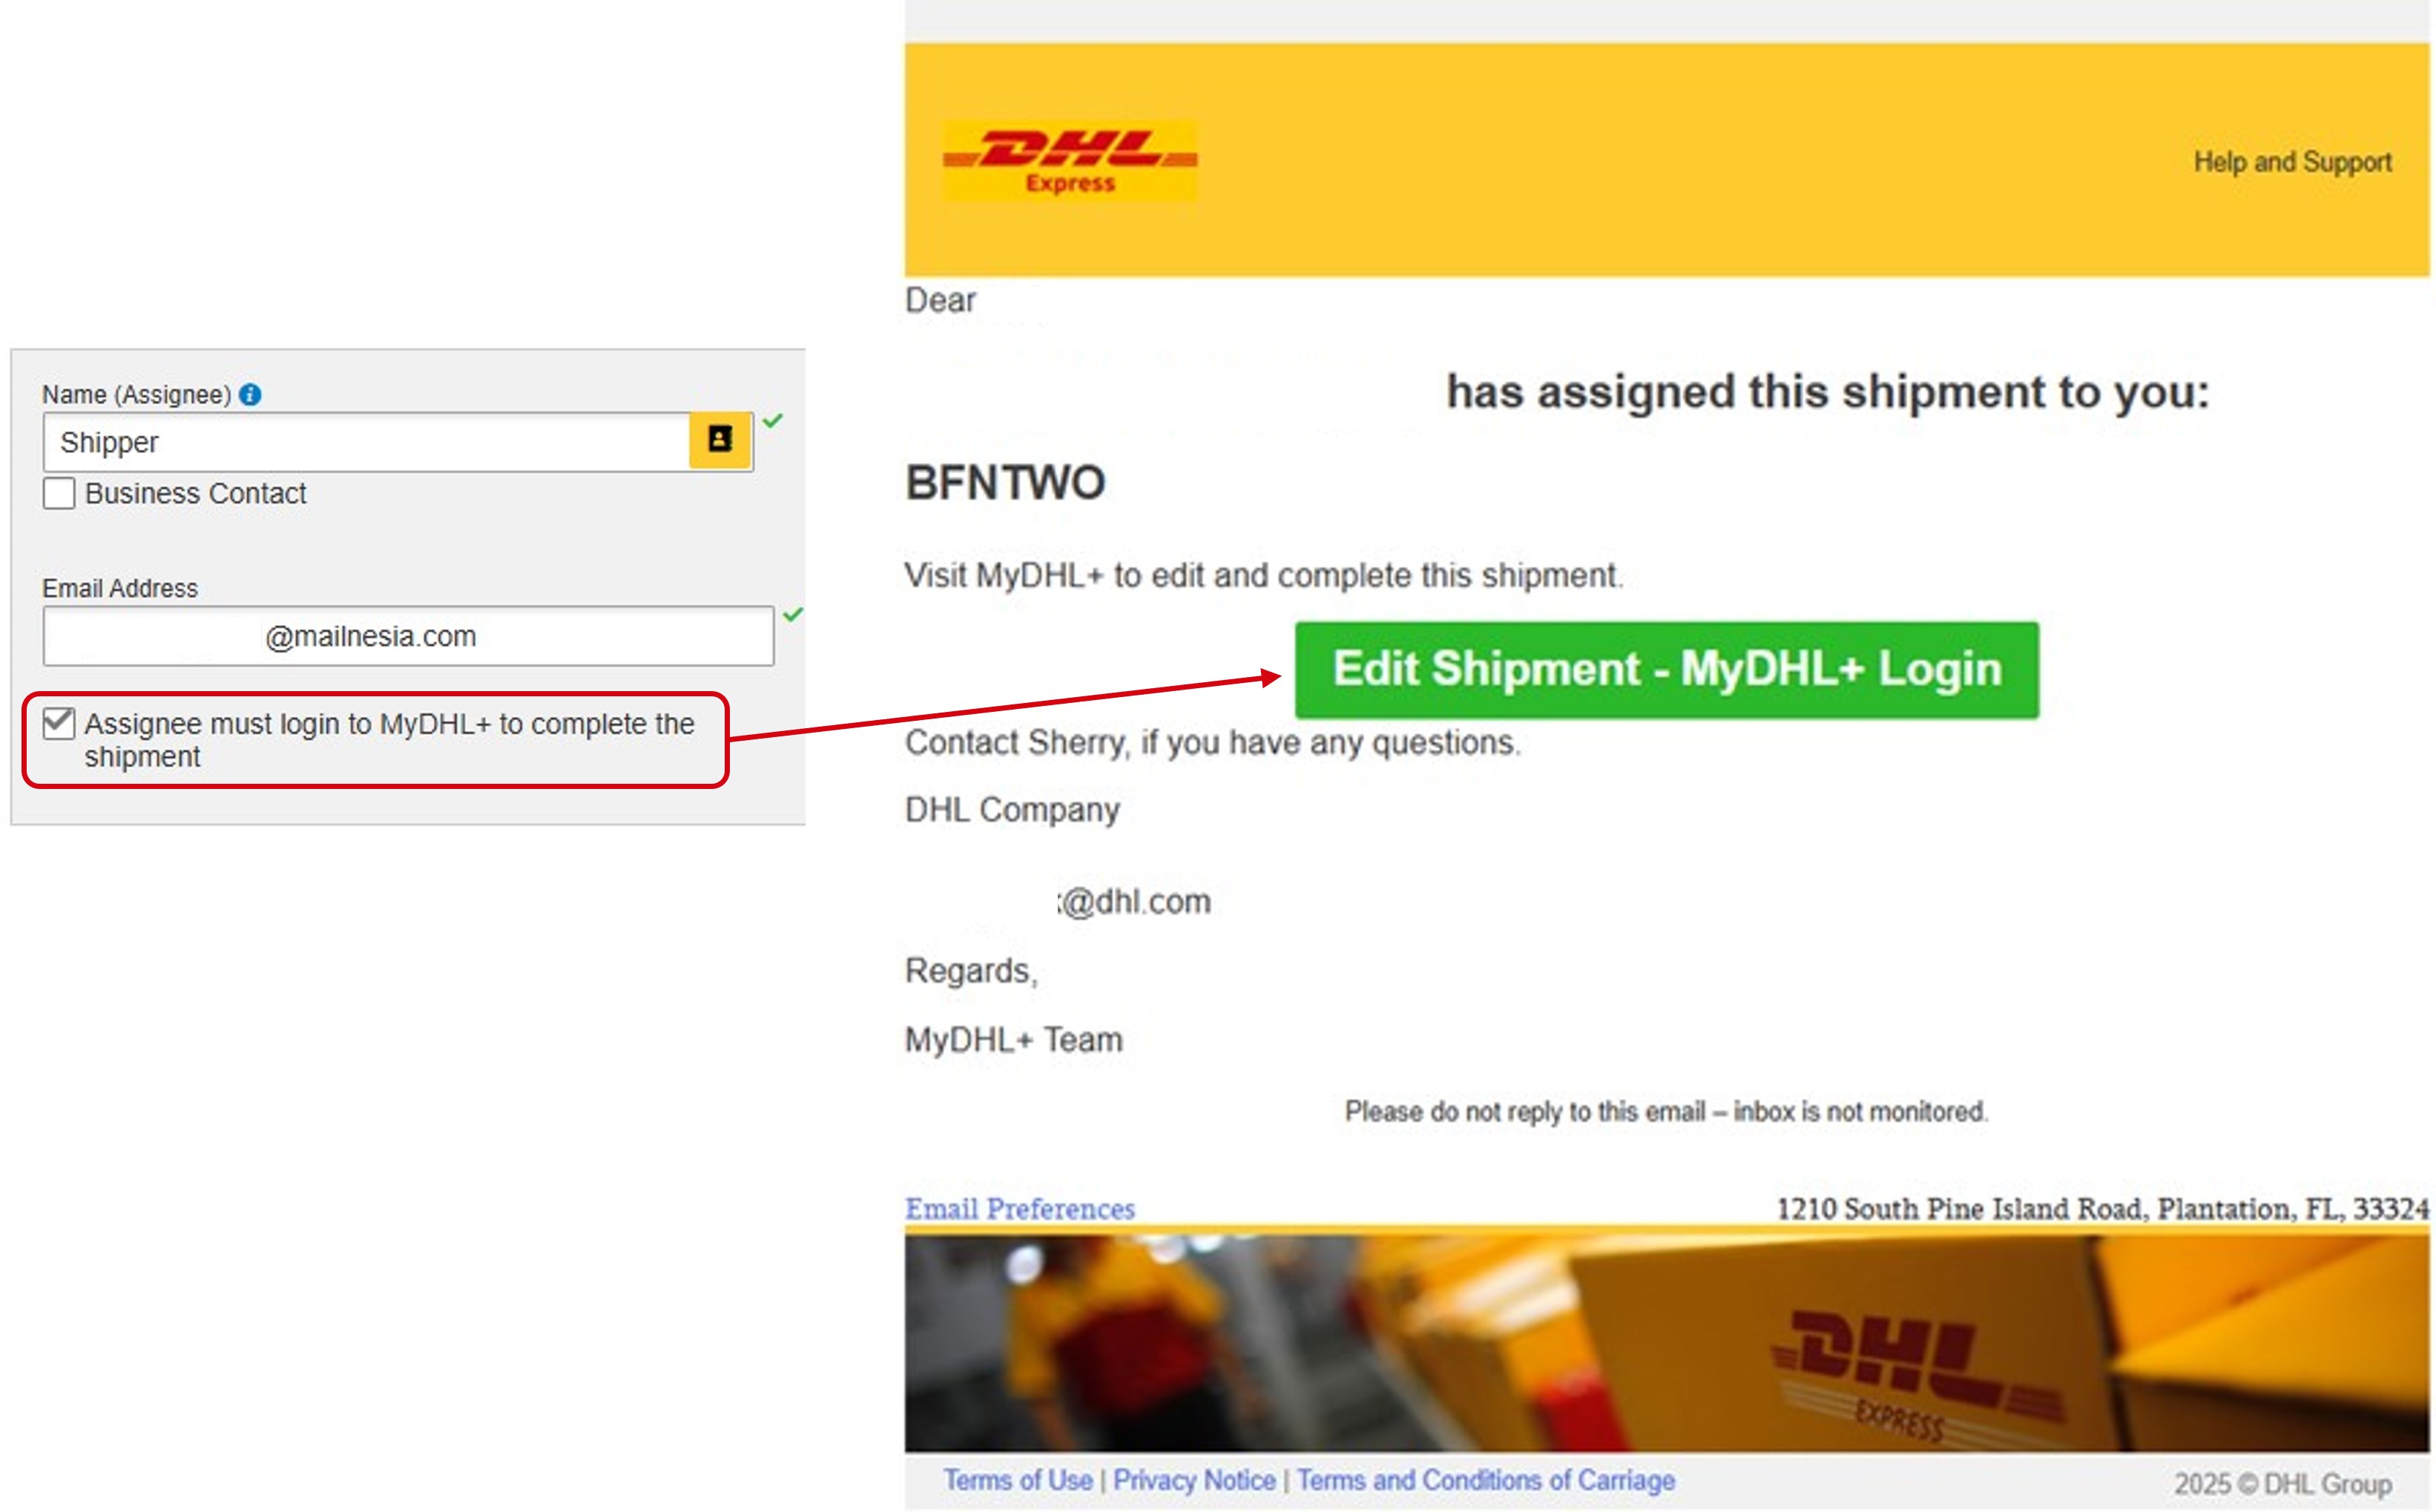Click the Edit Shipment - MyDHL+ Login button
2436x1512 pixels.
(x=1666, y=670)
